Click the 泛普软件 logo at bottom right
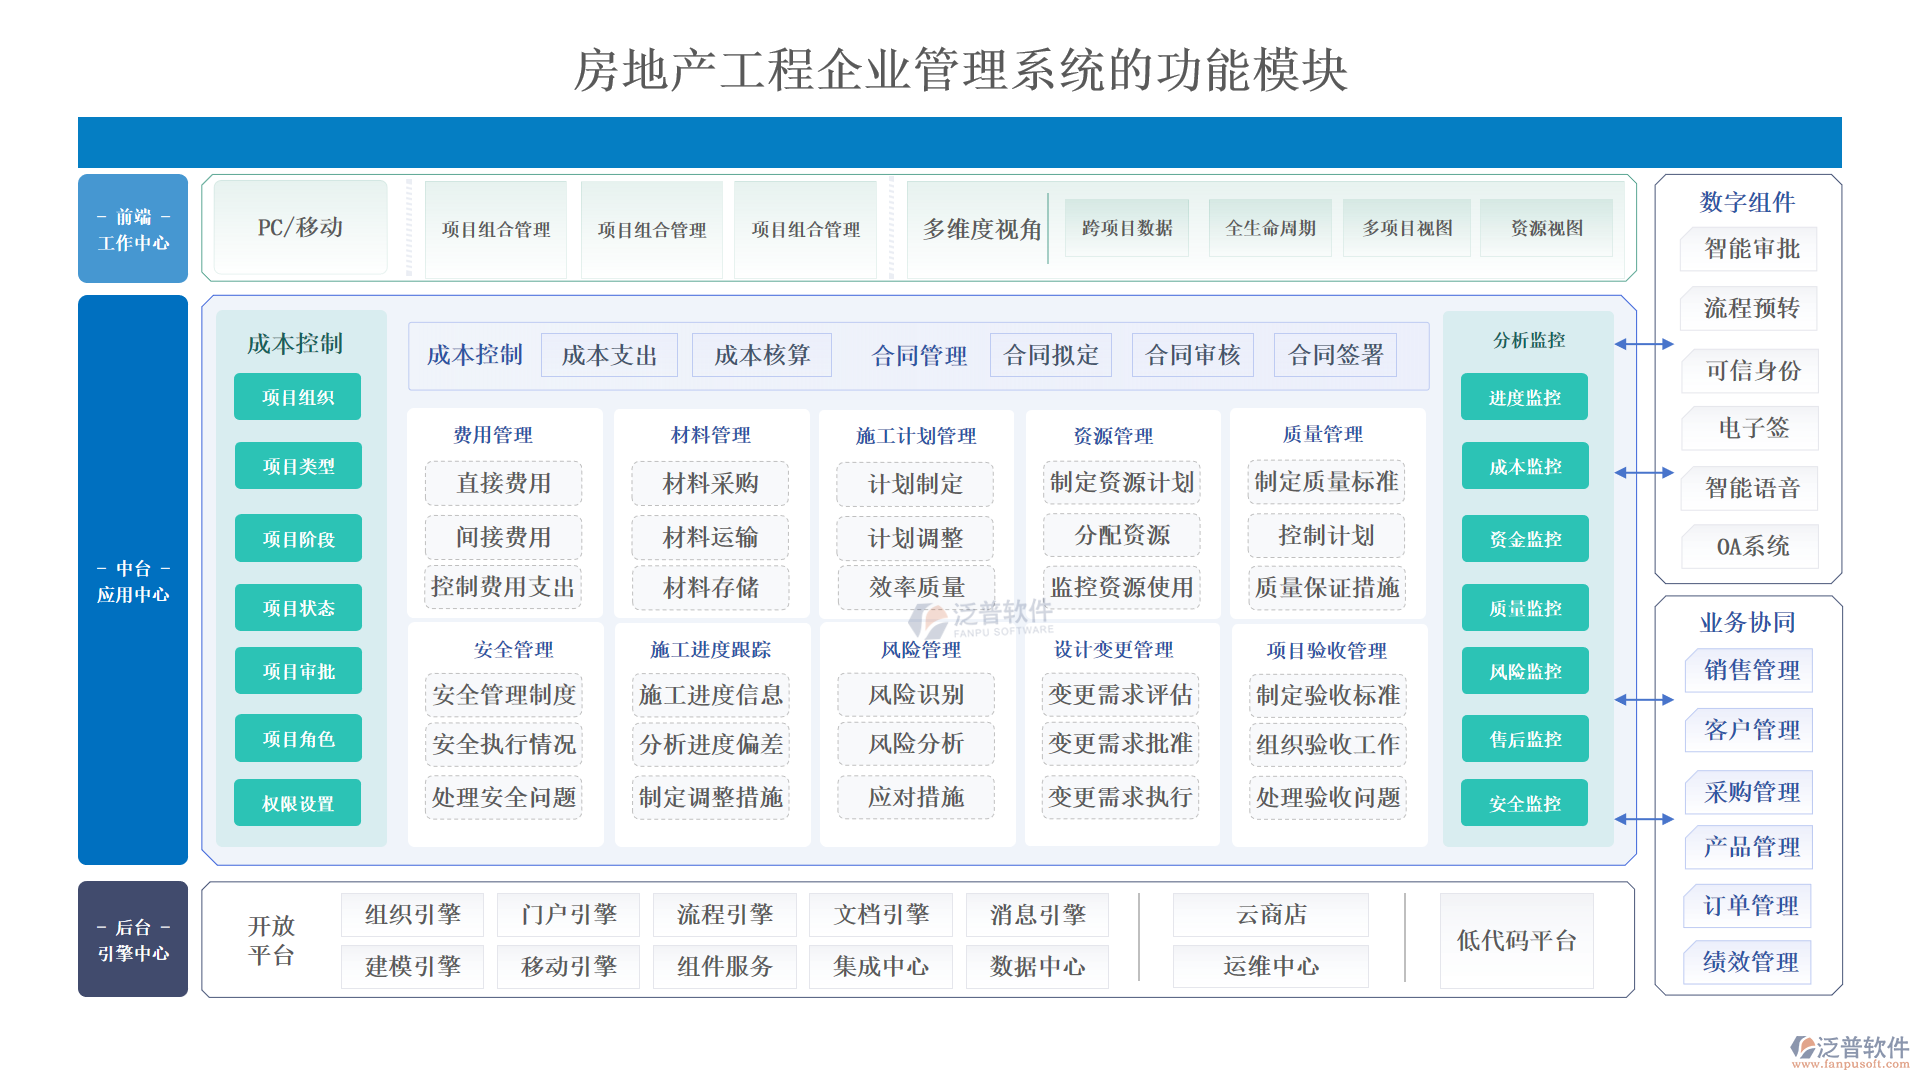1920x1080 pixels. [x=1850, y=1050]
